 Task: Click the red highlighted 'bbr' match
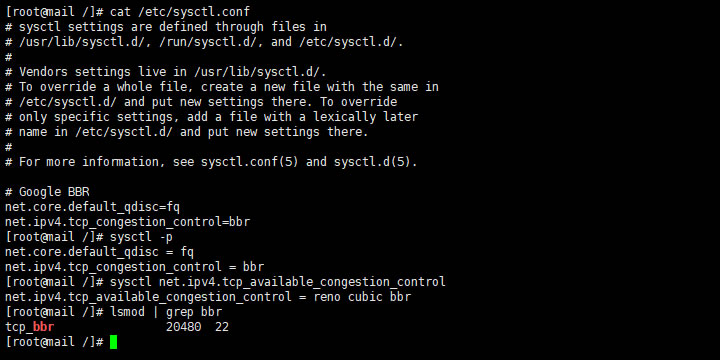[x=44, y=327]
